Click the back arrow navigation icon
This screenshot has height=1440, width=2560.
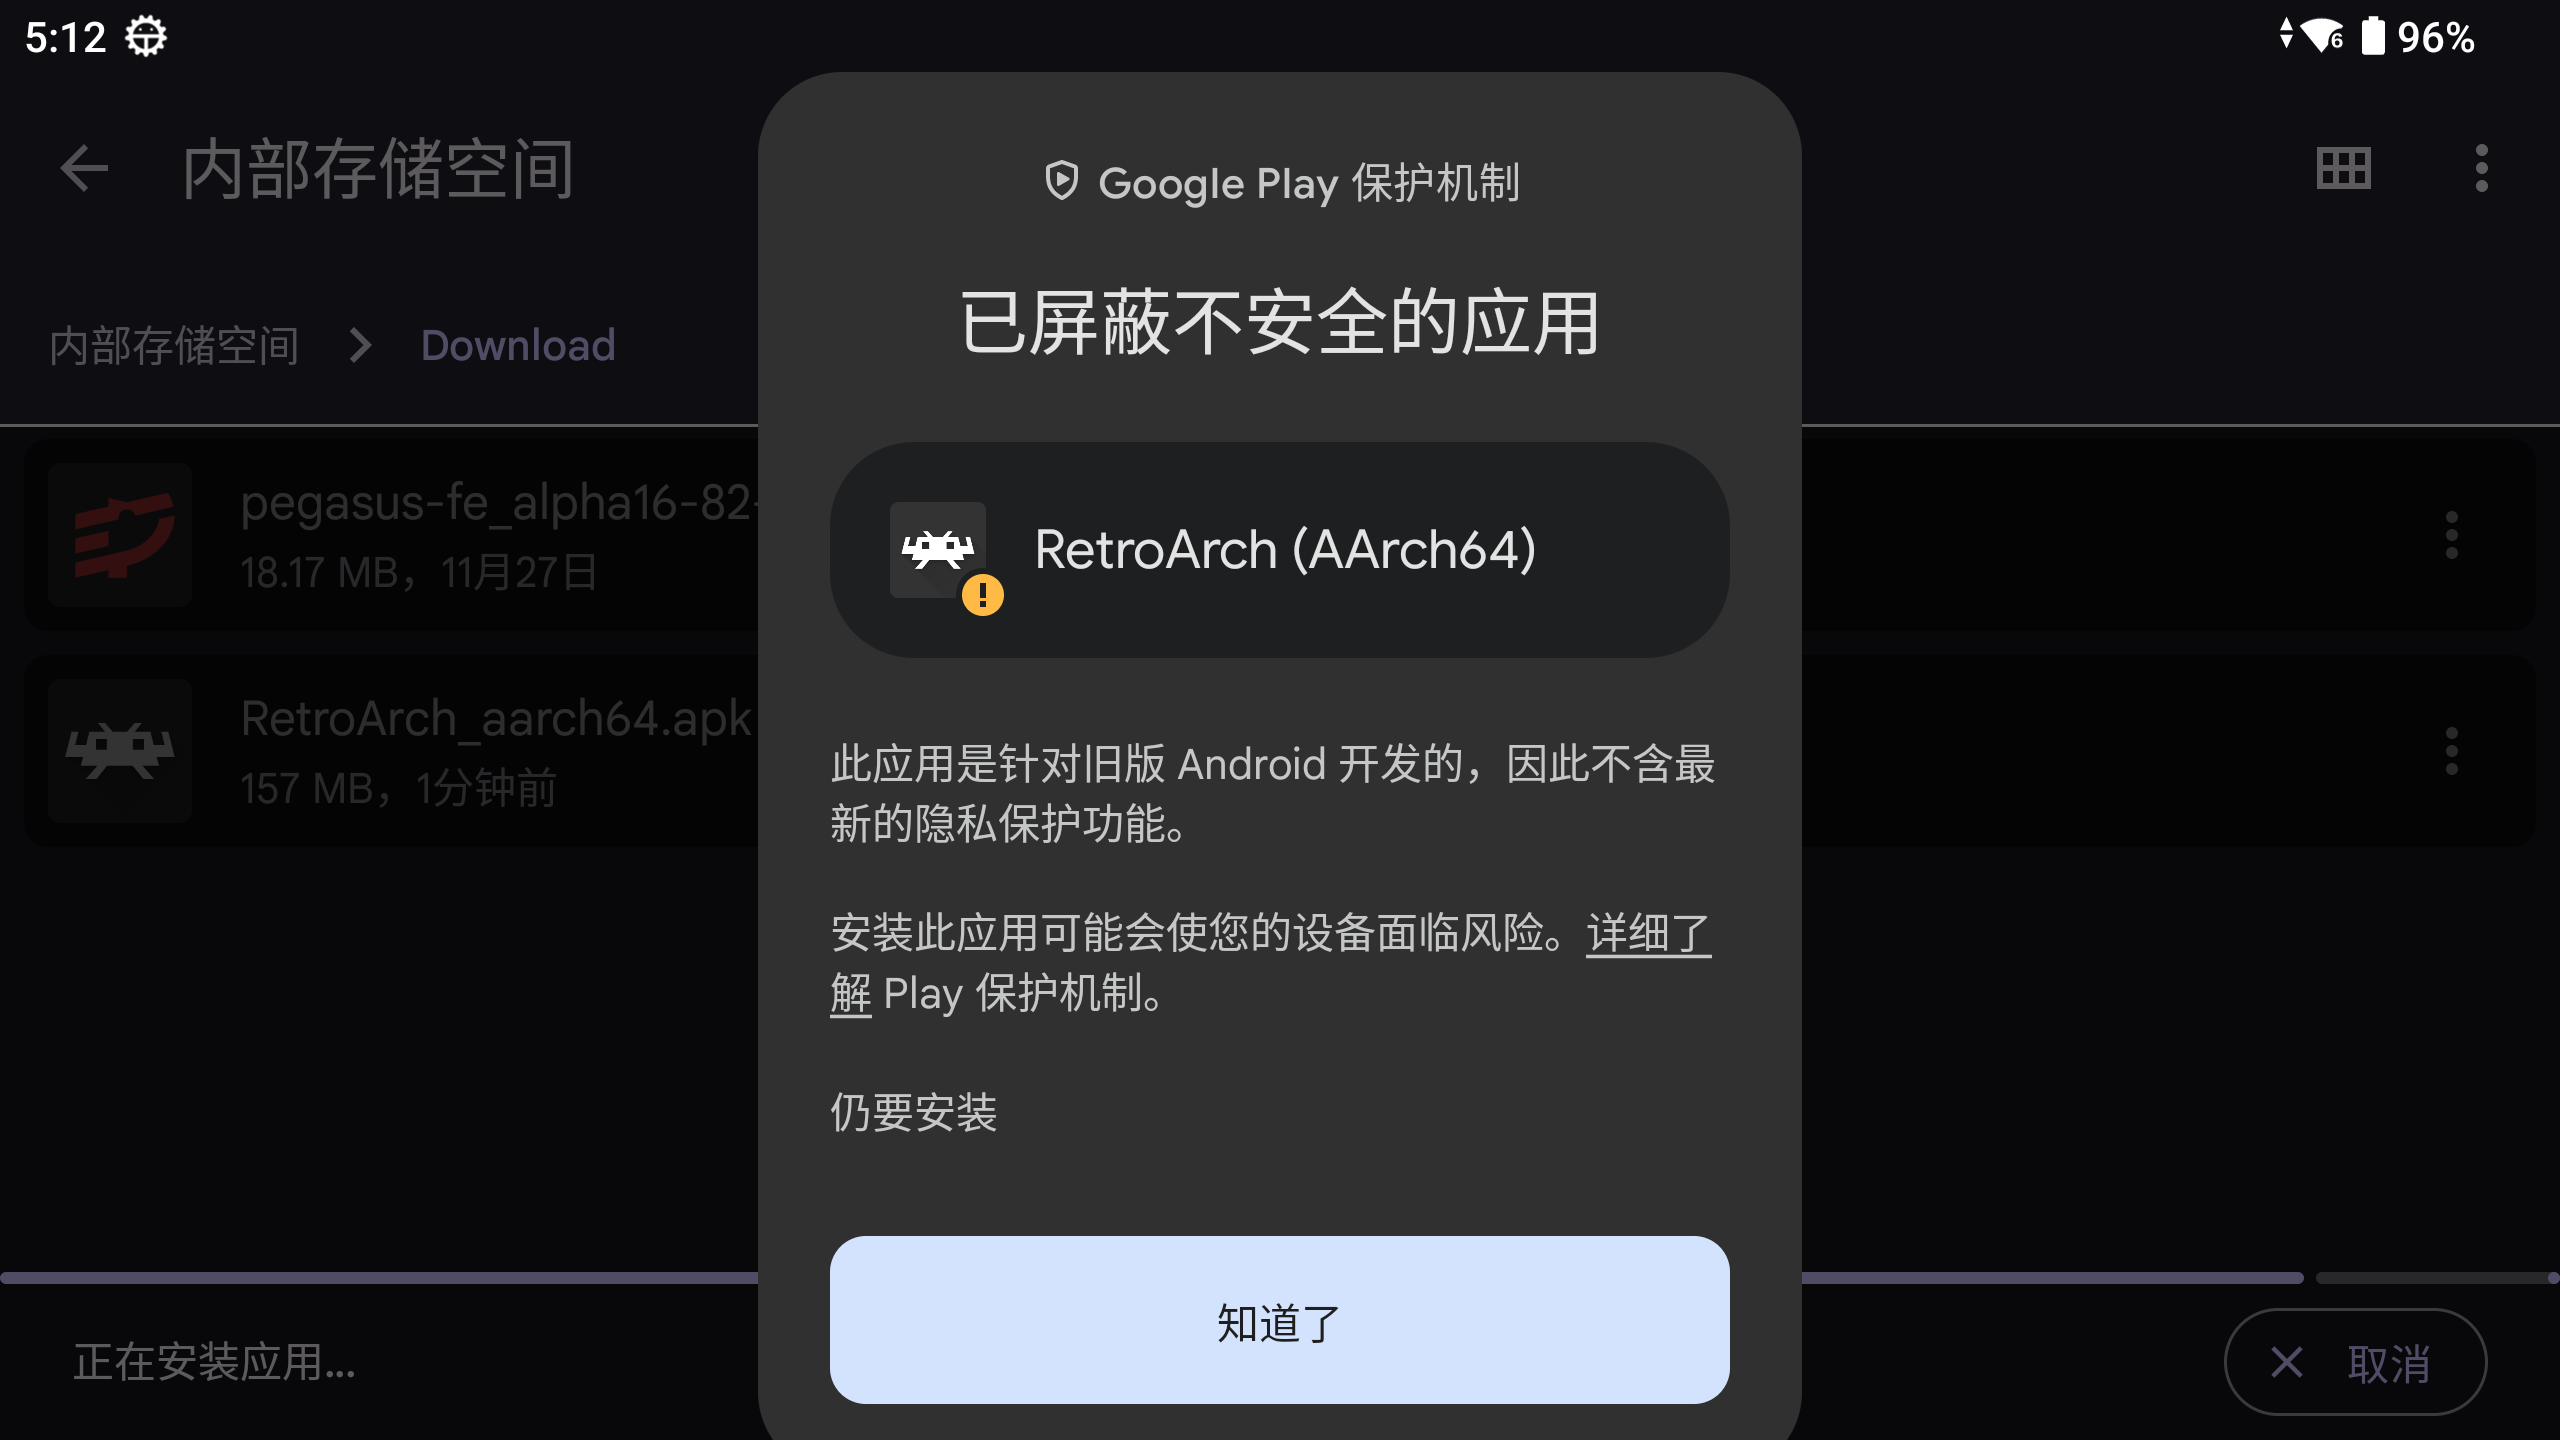click(84, 169)
